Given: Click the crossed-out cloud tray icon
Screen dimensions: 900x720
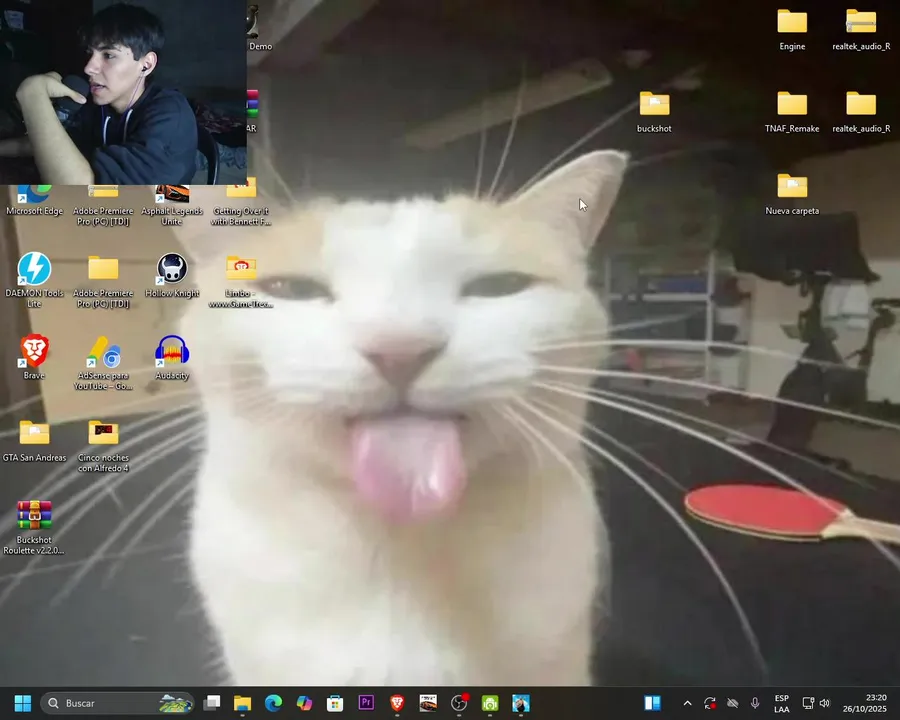Looking at the screenshot, I should [732, 703].
